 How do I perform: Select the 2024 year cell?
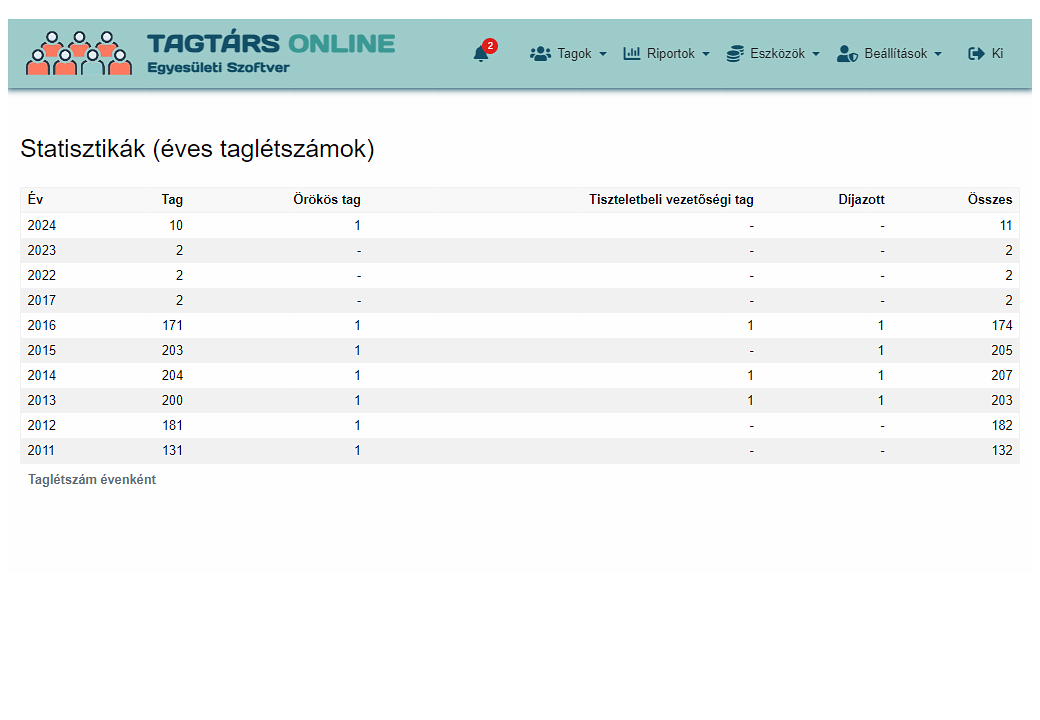[42, 225]
